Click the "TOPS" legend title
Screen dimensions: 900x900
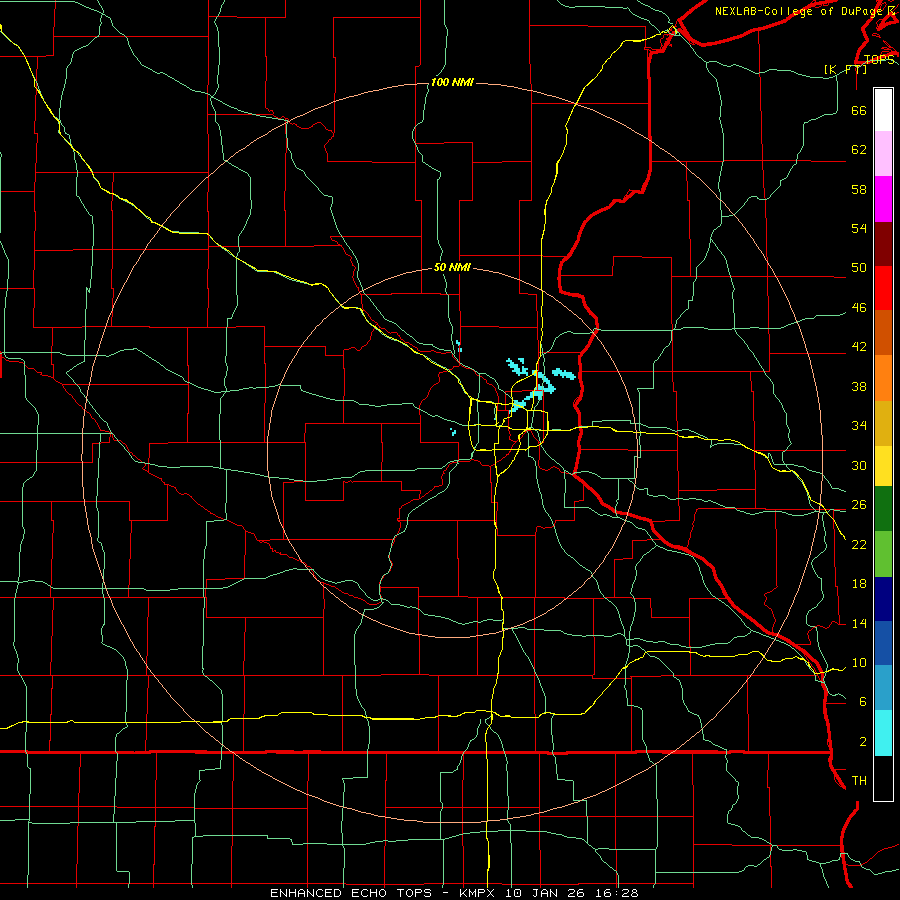(x=879, y=59)
